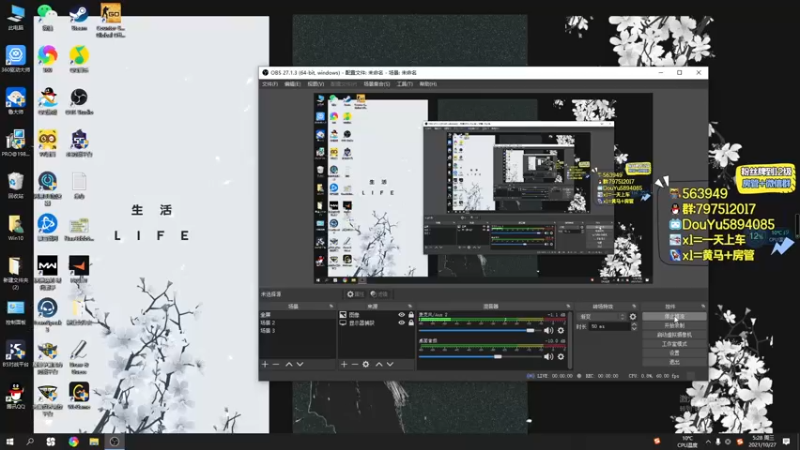Open the View menu in OBS

tap(316, 84)
